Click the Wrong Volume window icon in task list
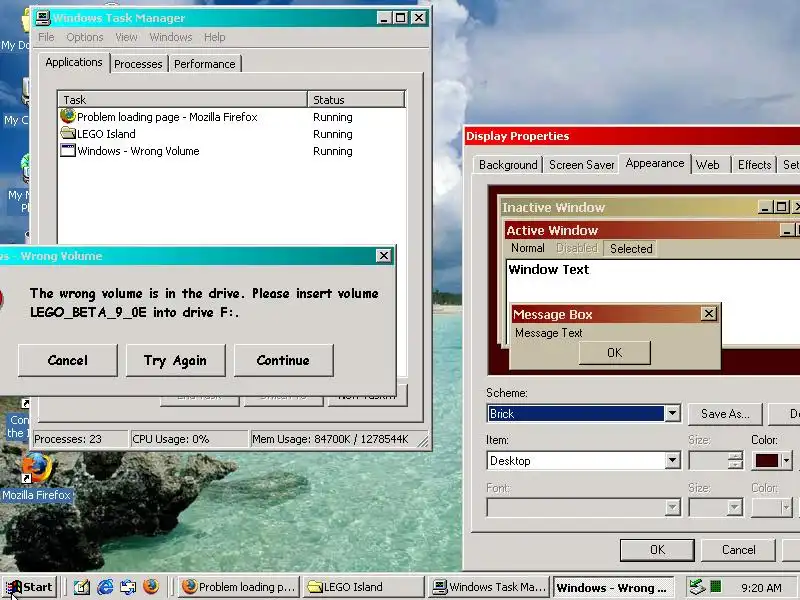The image size is (800, 600). [x=68, y=151]
